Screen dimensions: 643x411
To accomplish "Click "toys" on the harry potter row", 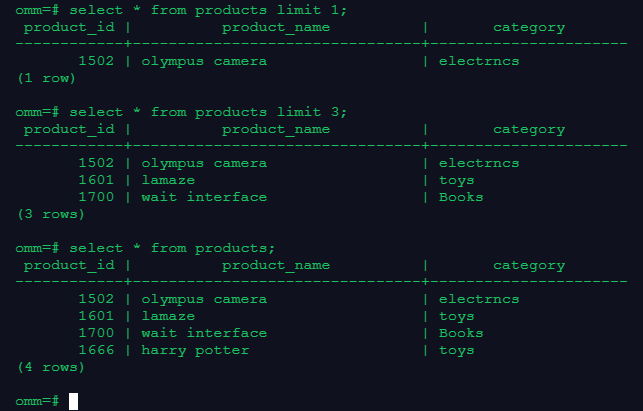I will point(457,350).
